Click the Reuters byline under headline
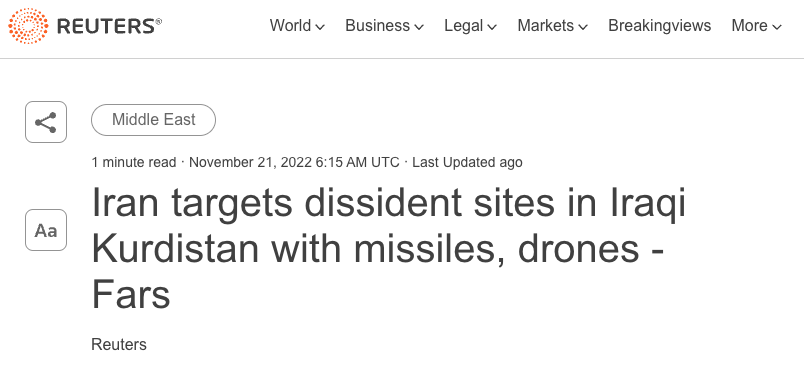The image size is (804, 379). tap(119, 344)
